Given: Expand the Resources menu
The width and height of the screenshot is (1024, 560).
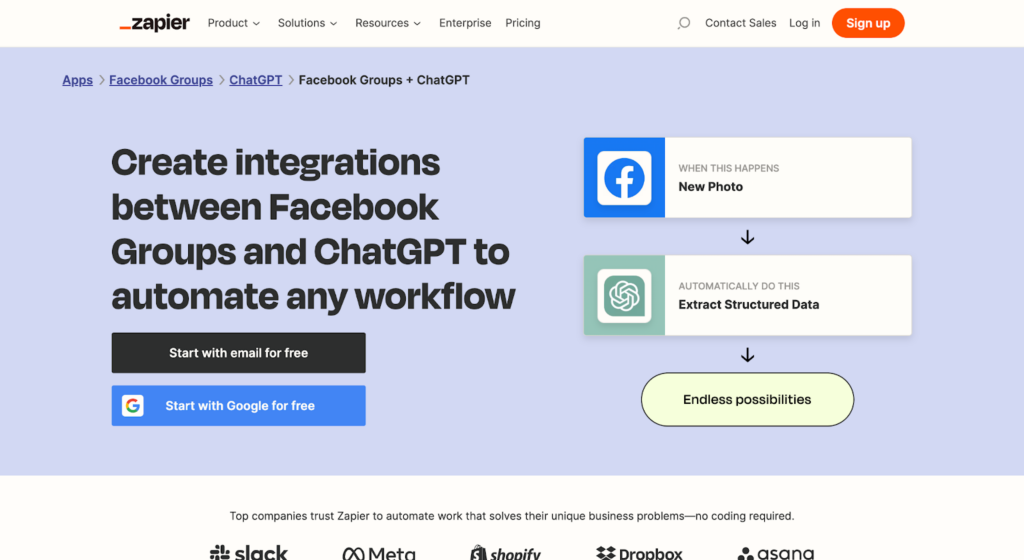Looking at the screenshot, I should click(x=388, y=23).
